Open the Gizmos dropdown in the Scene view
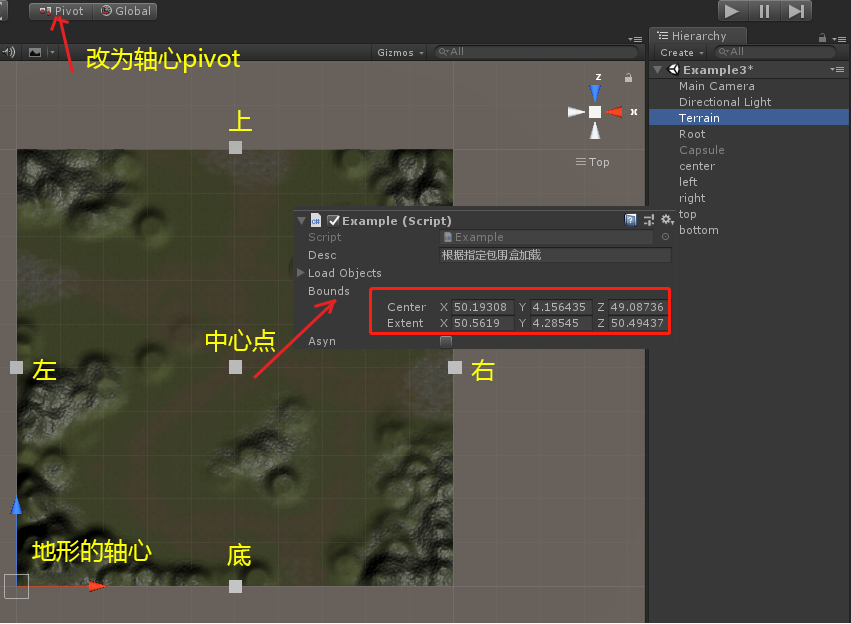The height and width of the screenshot is (624, 851). [x=399, y=53]
